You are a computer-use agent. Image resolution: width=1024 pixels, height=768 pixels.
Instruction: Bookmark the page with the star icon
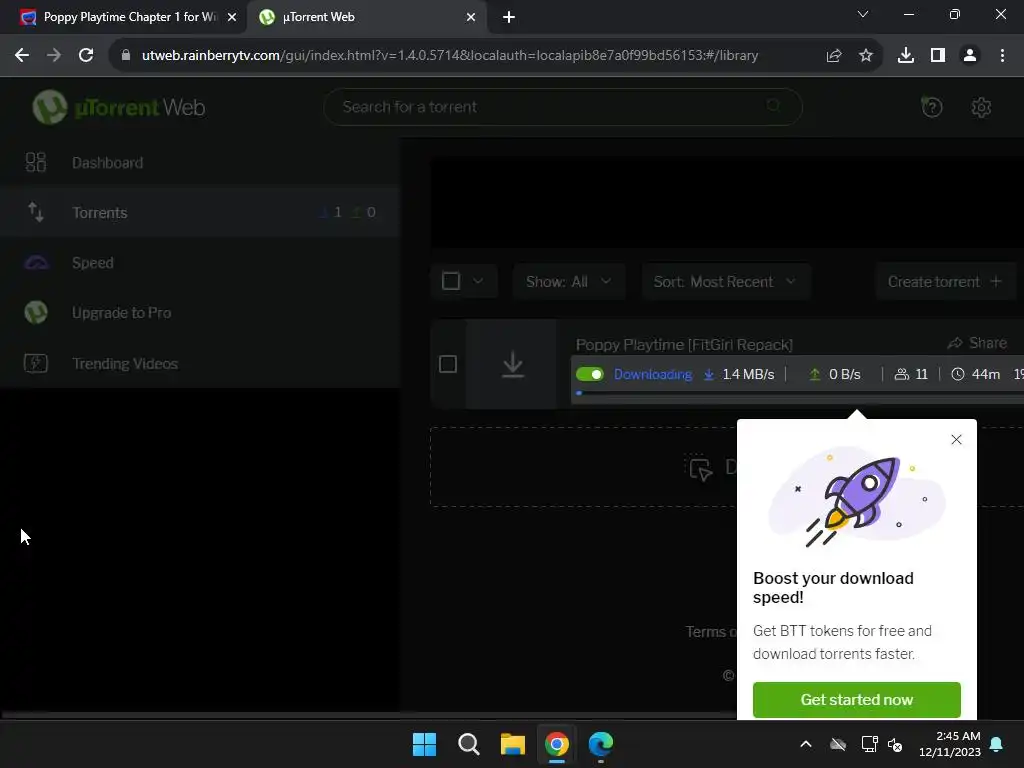tap(865, 56)
